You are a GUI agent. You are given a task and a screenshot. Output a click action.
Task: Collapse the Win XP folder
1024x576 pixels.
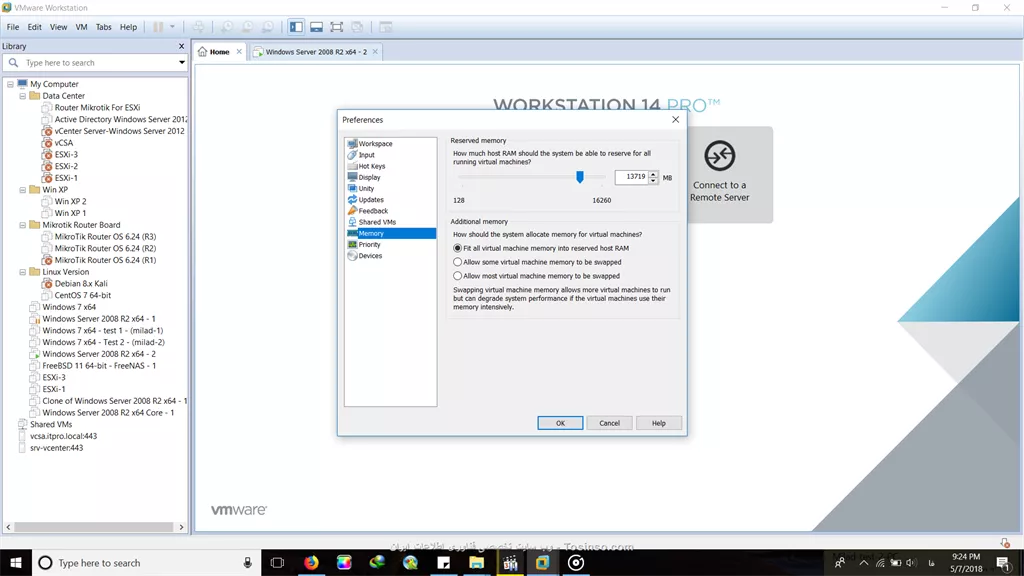pos(23,190)
